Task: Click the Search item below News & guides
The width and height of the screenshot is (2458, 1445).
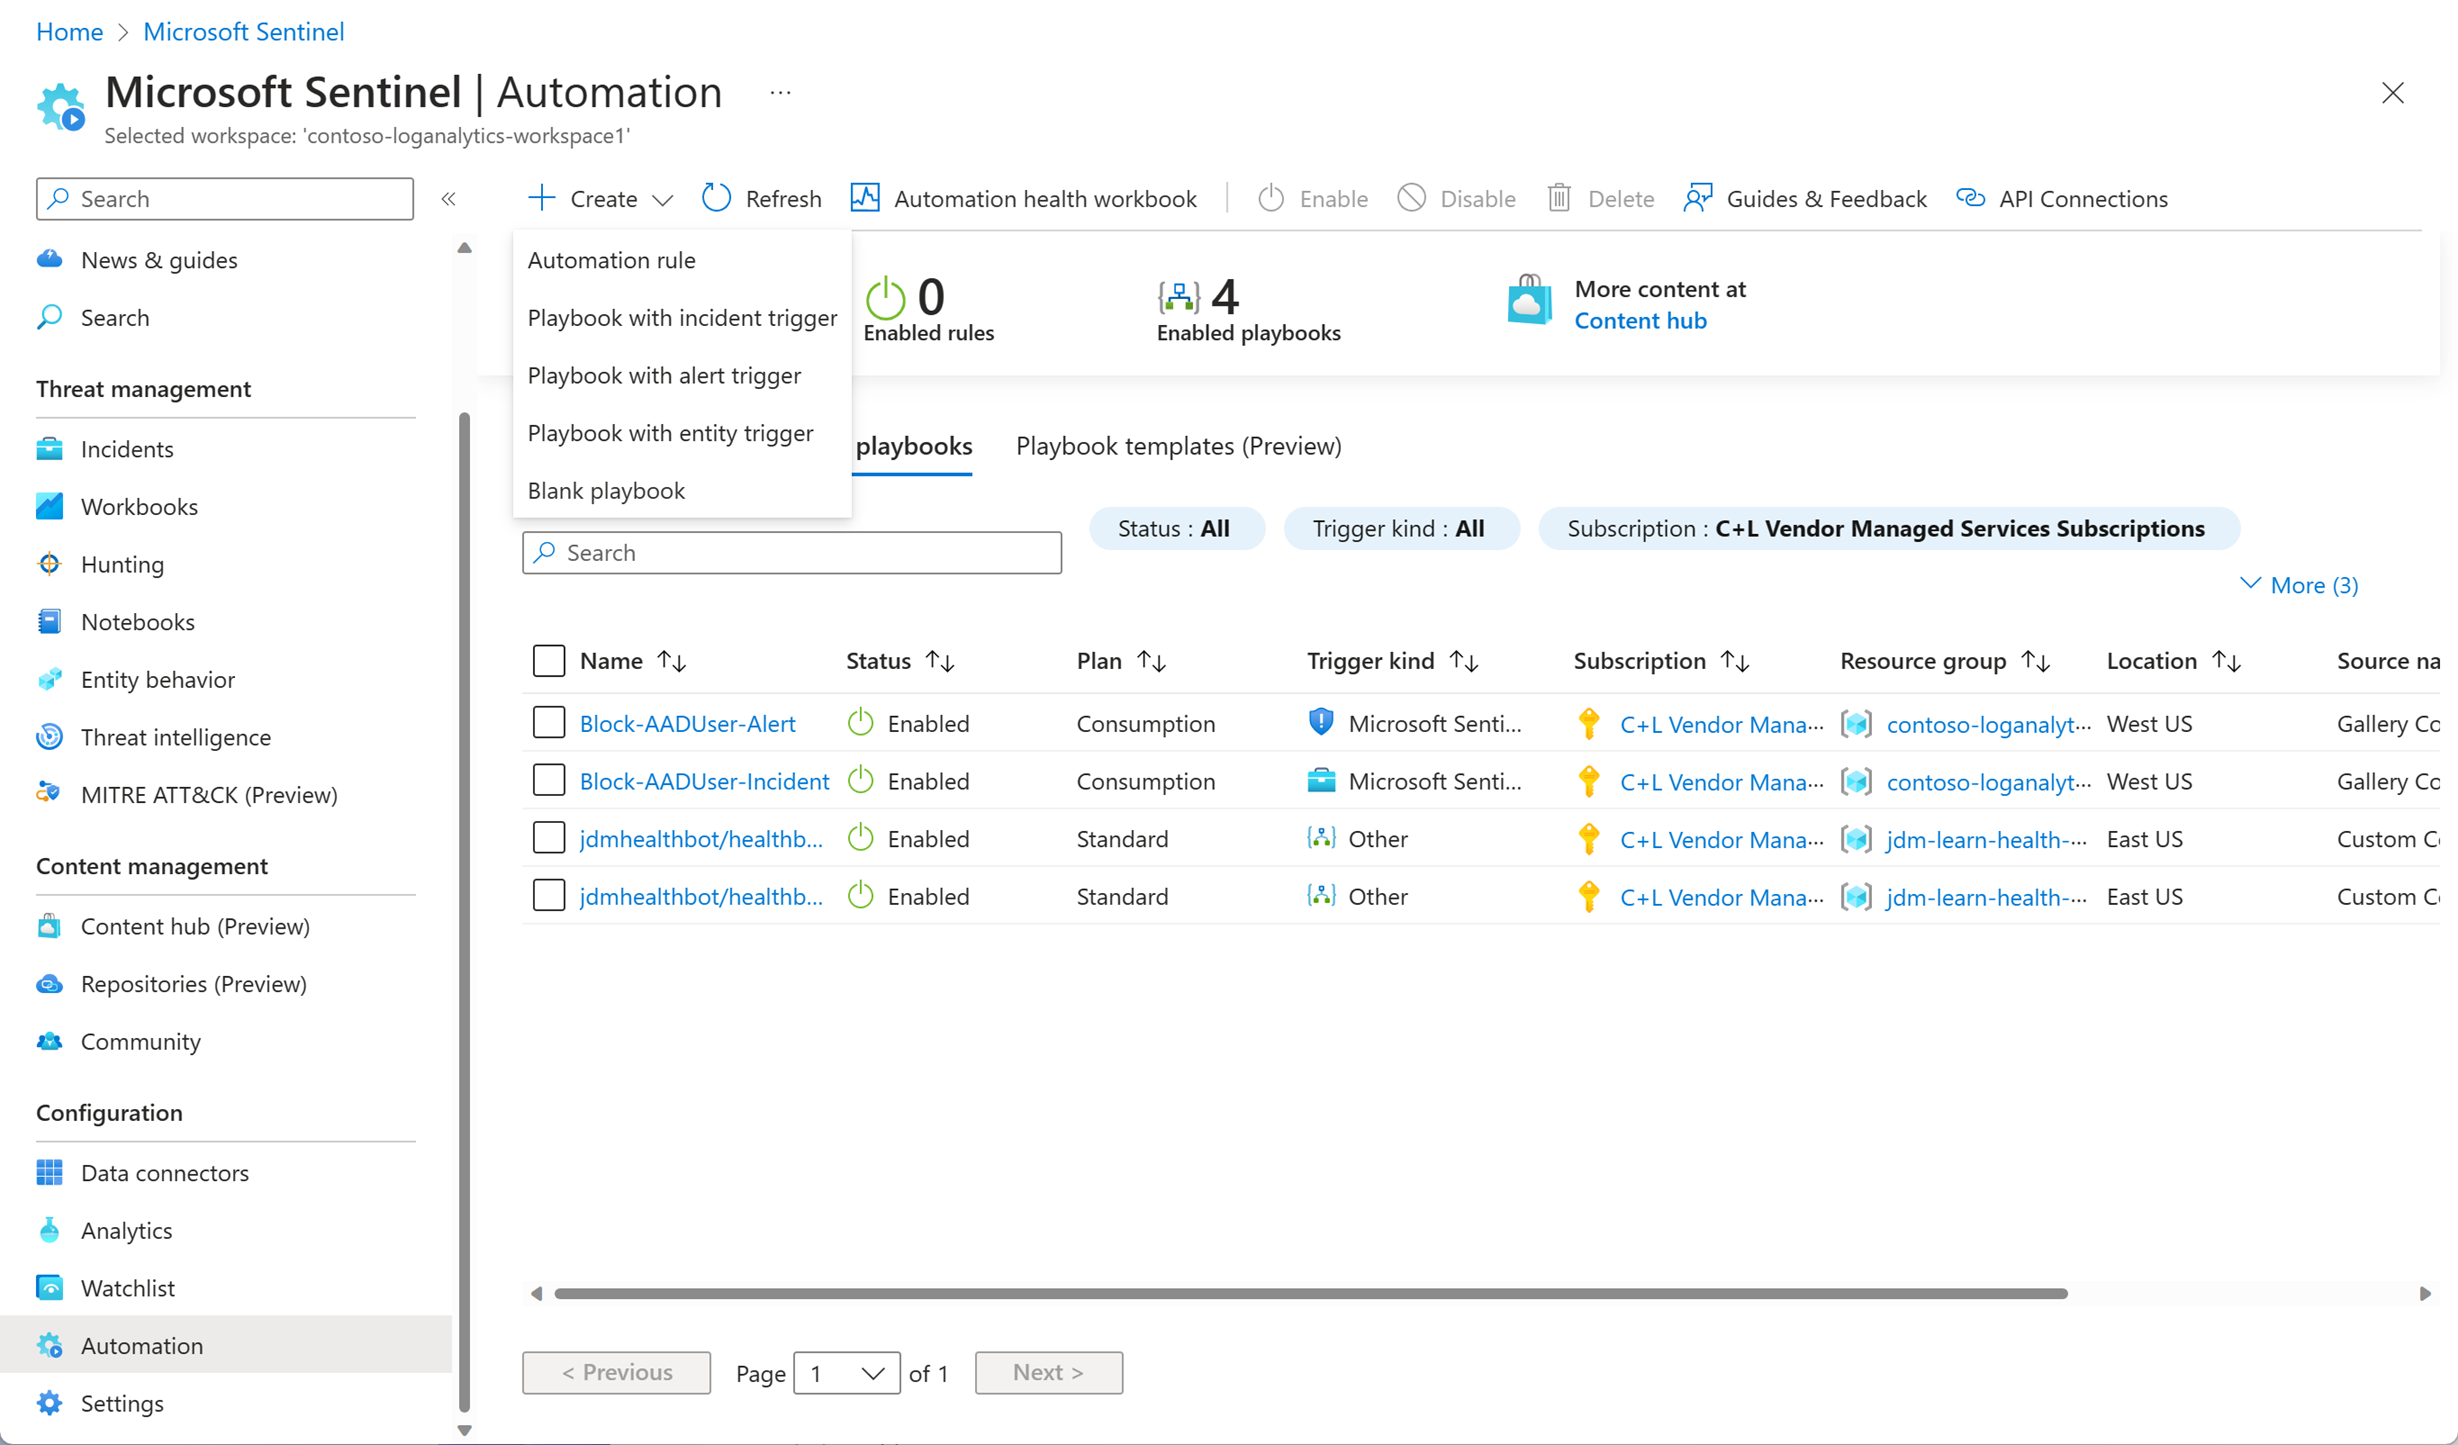Action: pyautogui.click(x=114, y=318)
